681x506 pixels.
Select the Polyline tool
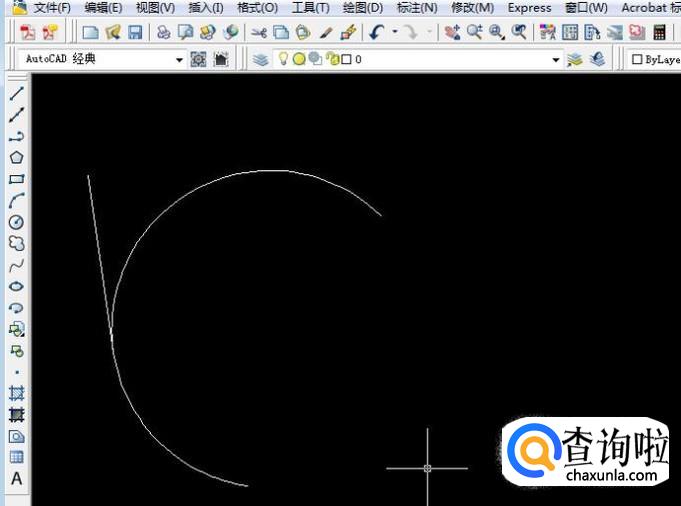(17, 136)
